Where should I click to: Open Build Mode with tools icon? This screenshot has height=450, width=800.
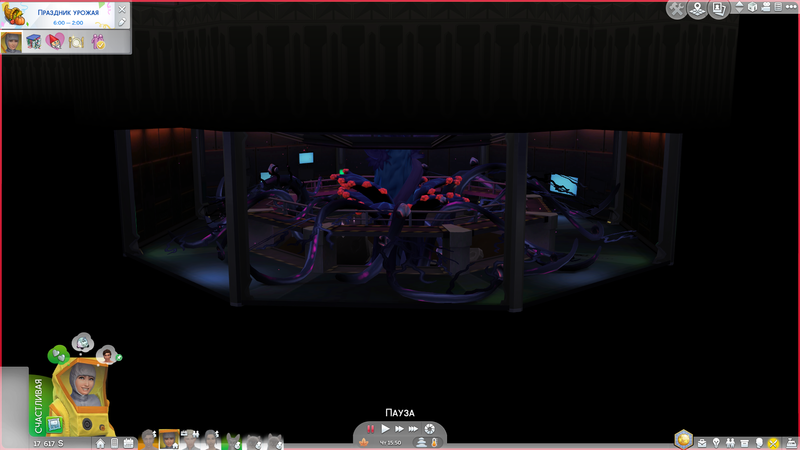pyautogui.click(x=677, y=9)
